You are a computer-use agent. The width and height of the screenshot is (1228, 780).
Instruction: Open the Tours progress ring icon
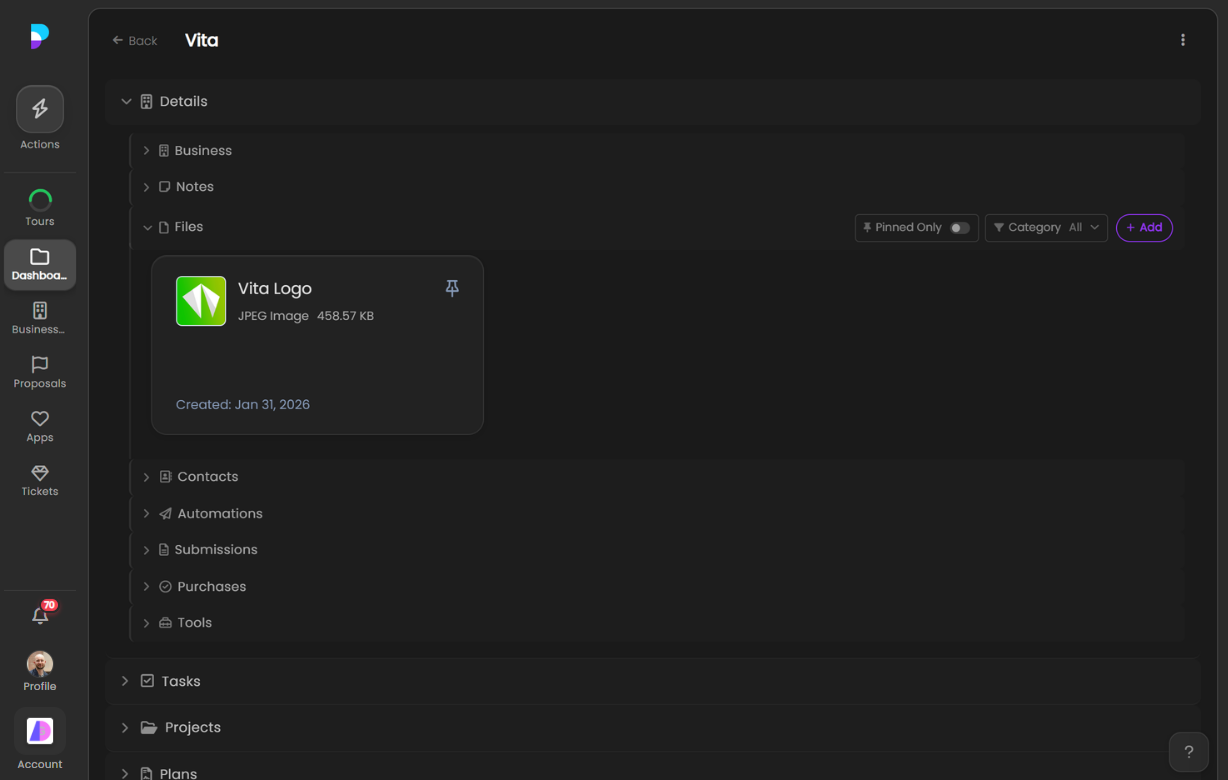[40, 200]
